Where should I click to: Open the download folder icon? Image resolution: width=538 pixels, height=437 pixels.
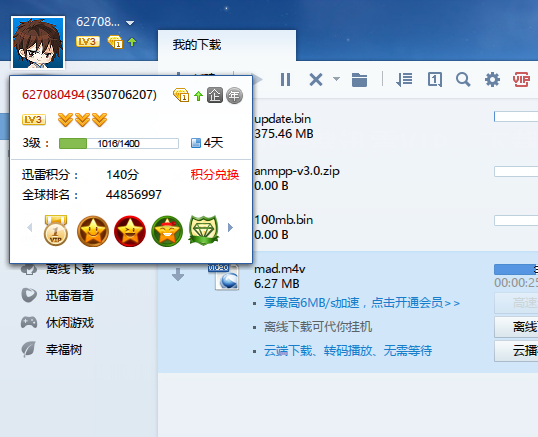click(359, 80)
